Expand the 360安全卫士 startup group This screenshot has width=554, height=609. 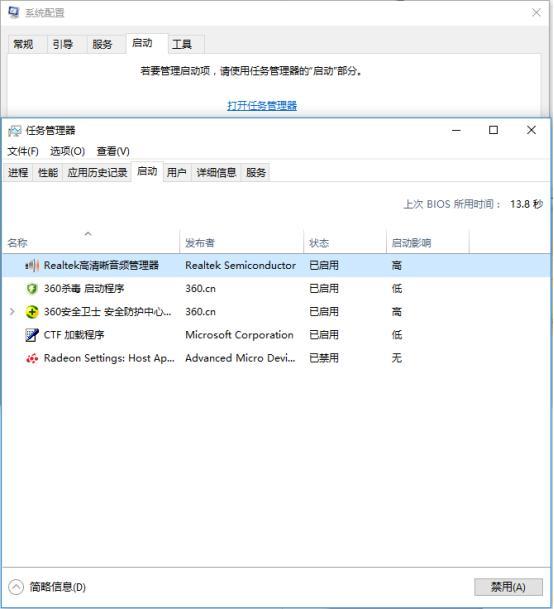tap(12, 311)
